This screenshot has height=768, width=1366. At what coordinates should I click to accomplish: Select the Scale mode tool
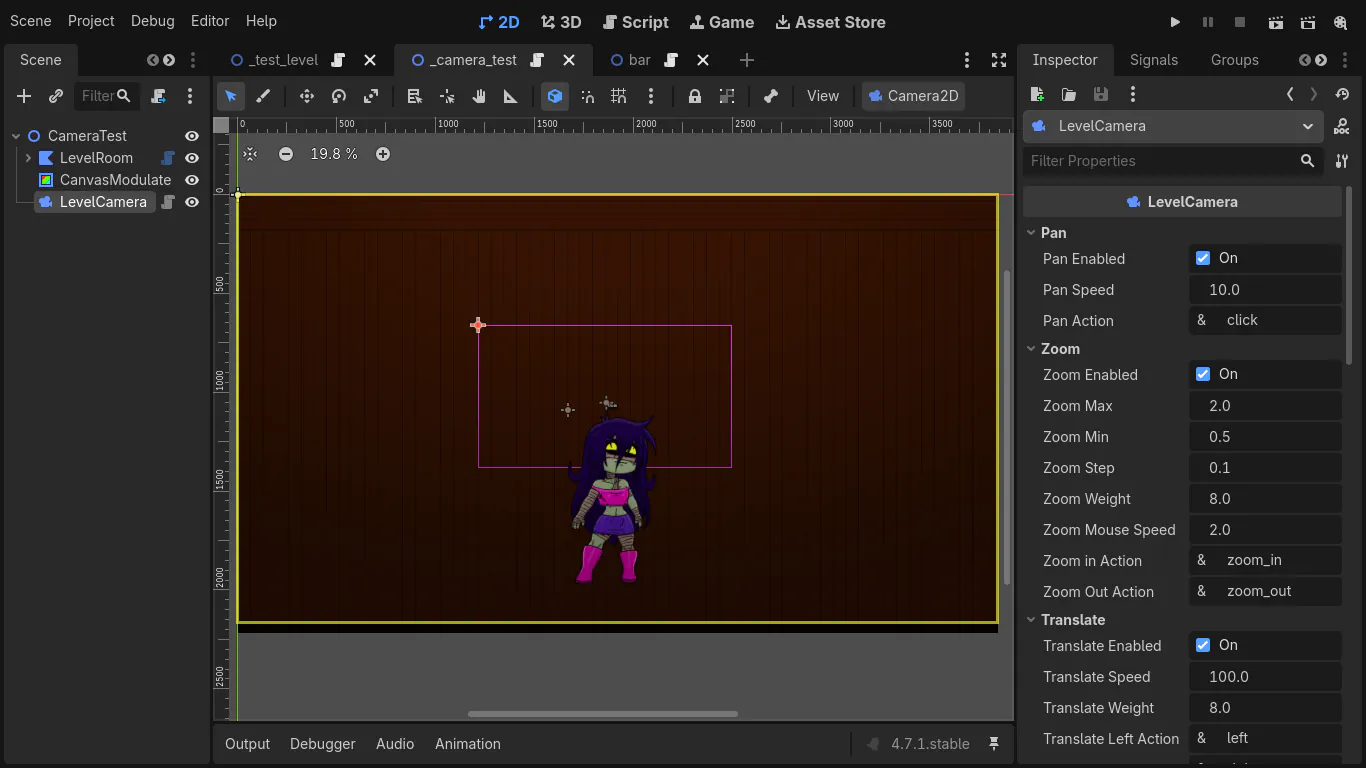coord(371,96)
